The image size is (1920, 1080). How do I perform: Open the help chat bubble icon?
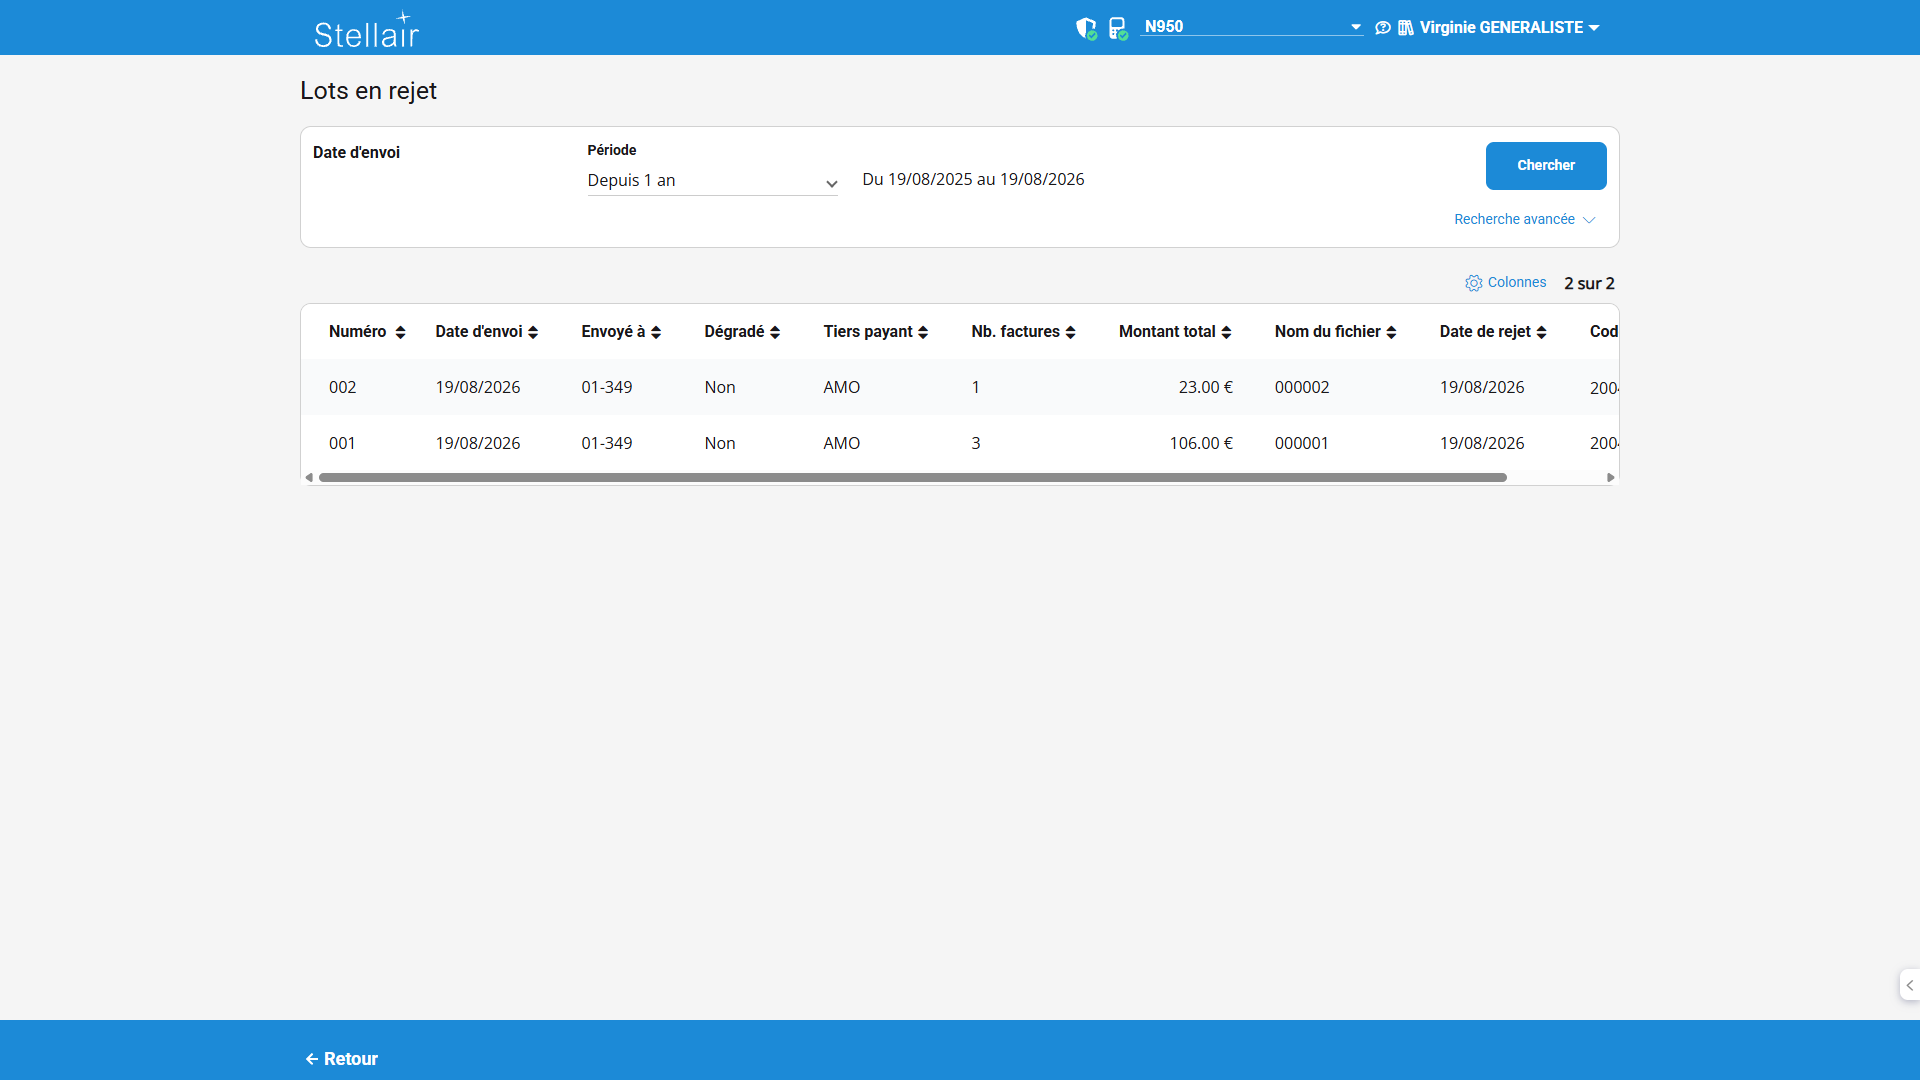tap(1383, 28)
